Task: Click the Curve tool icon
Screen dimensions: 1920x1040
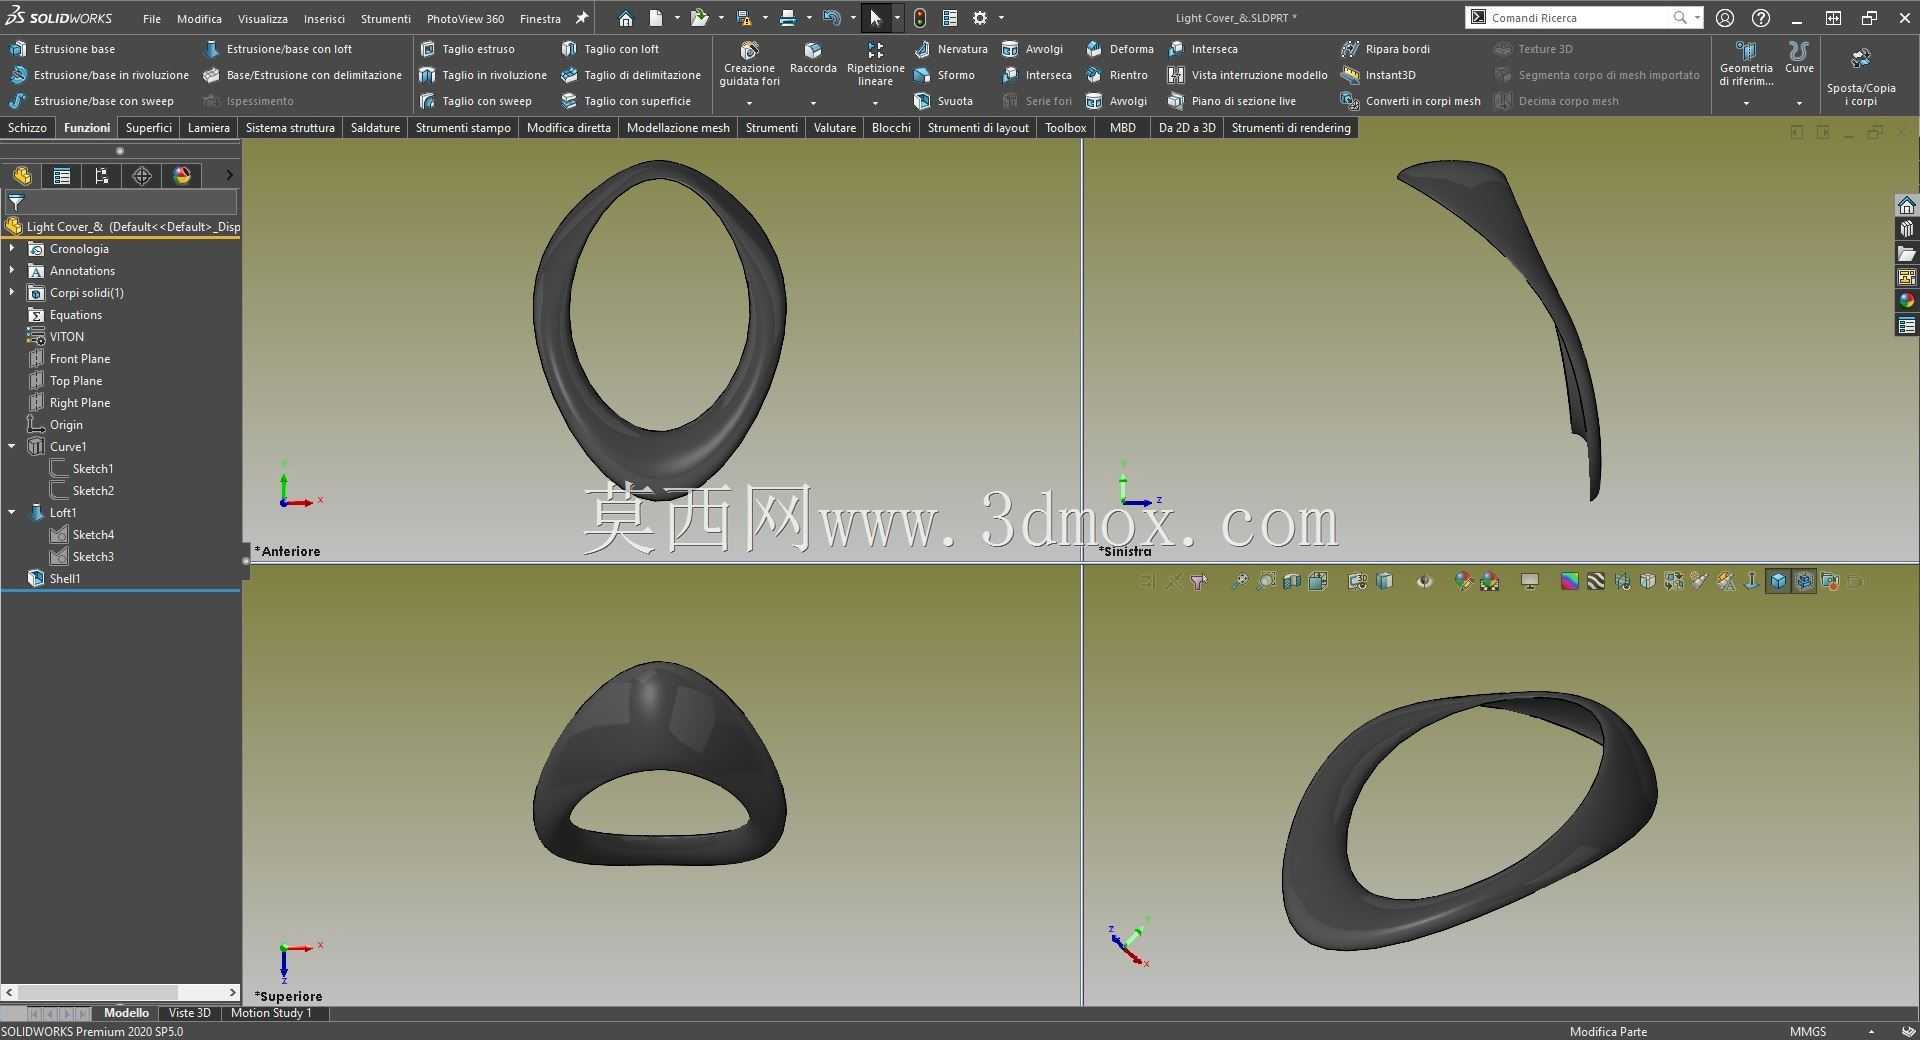Action: (x=1799, y=58)
